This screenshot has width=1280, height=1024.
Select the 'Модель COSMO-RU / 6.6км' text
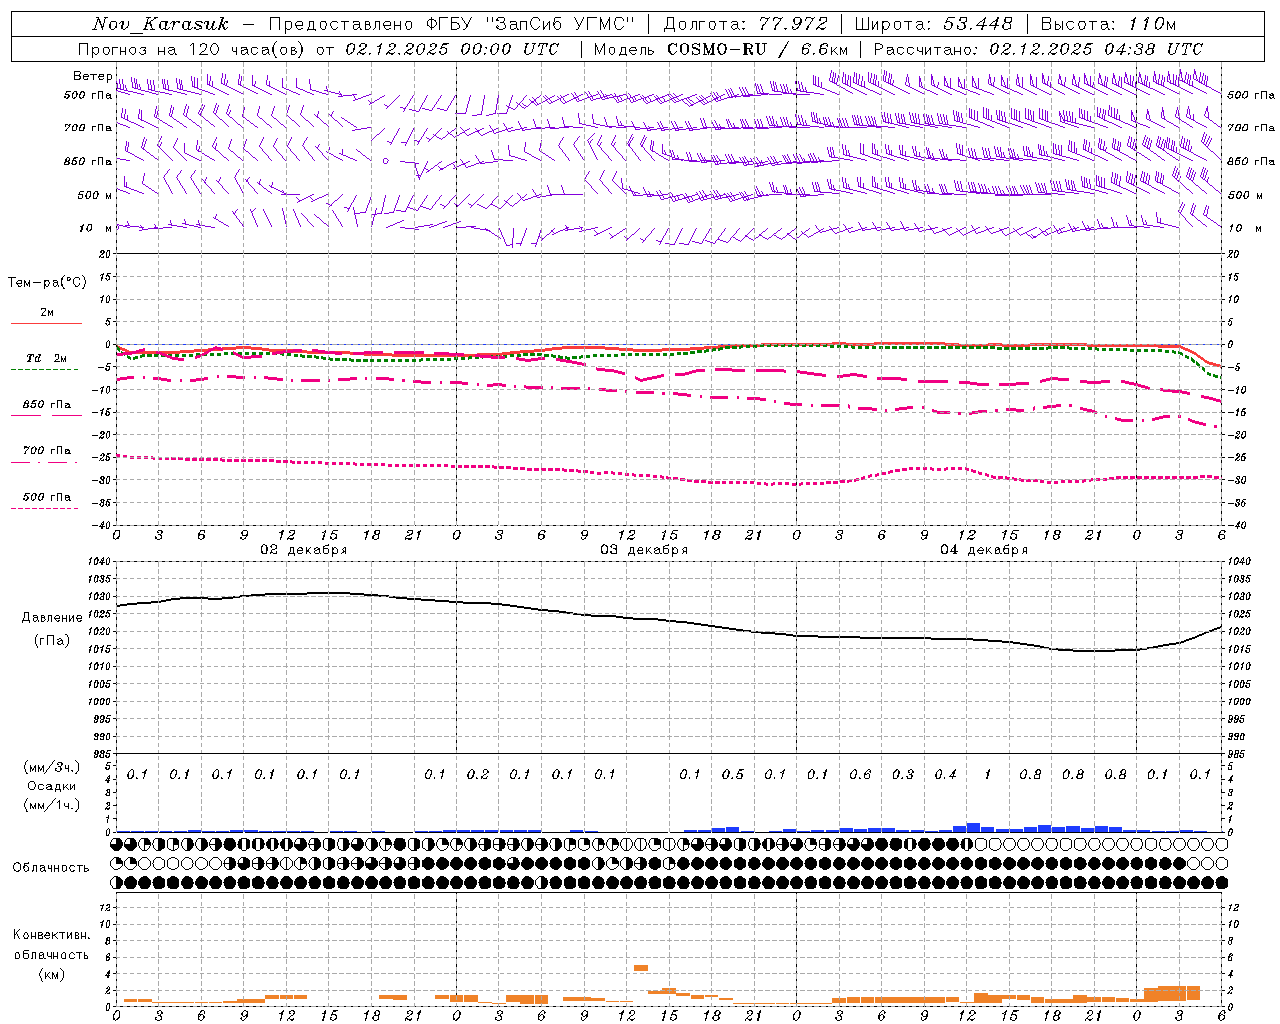(x=720, y=49)
